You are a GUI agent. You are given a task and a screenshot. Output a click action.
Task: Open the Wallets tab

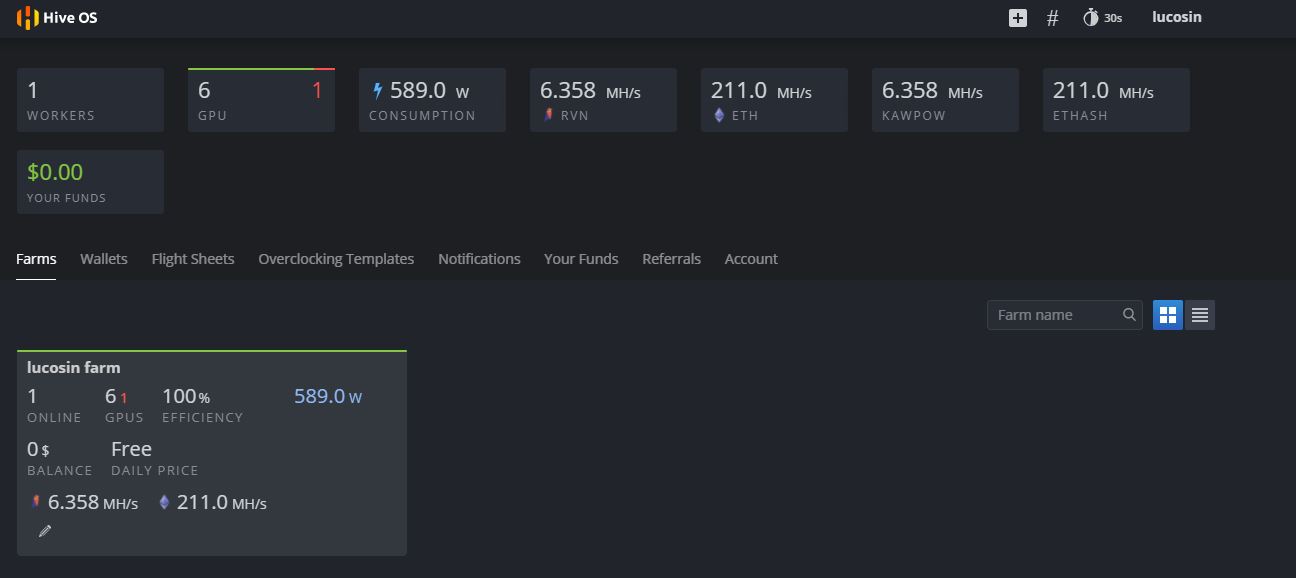point(104,259)
